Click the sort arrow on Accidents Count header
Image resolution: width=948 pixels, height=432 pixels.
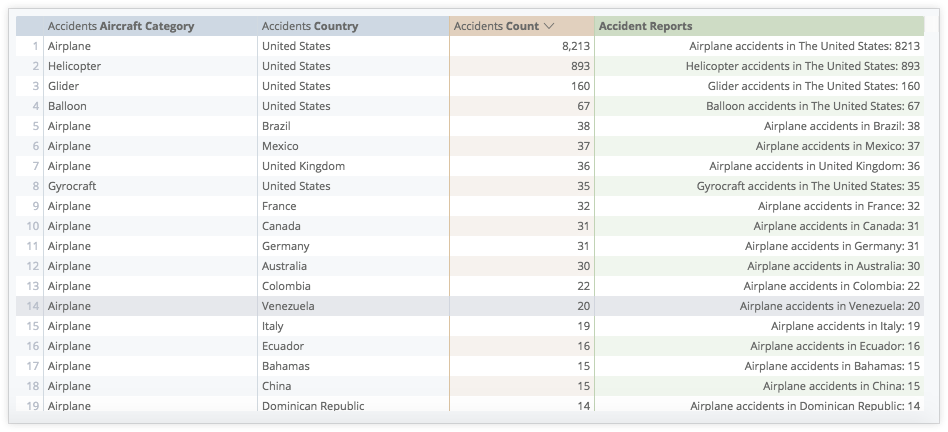point(549,26)
